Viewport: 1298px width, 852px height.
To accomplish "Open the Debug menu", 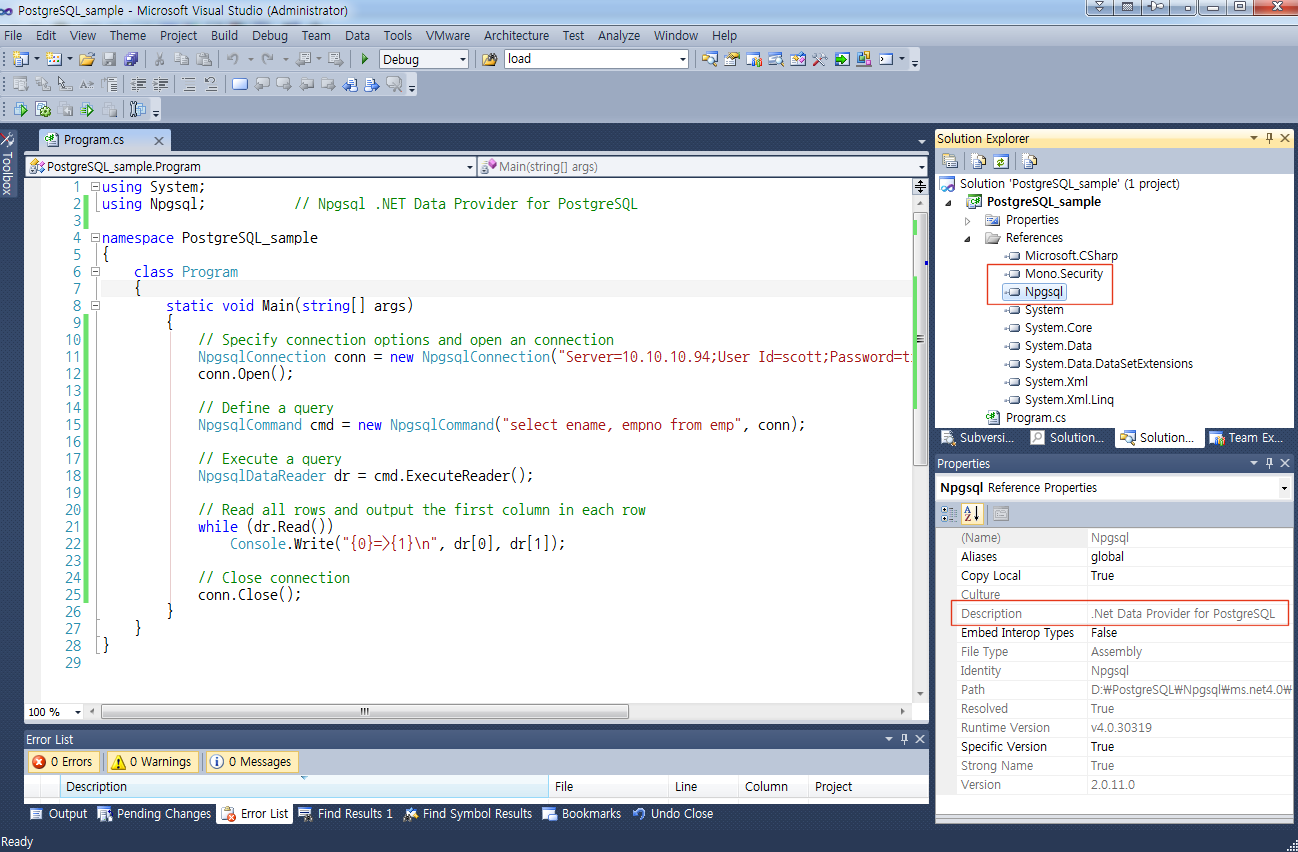I will click(x=270, y=35).
